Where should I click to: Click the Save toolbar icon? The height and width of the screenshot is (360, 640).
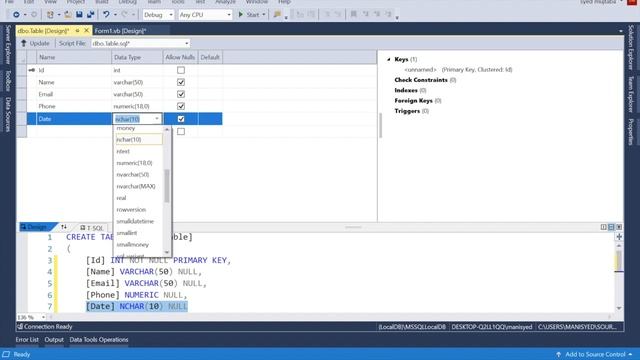coord(79,15)
